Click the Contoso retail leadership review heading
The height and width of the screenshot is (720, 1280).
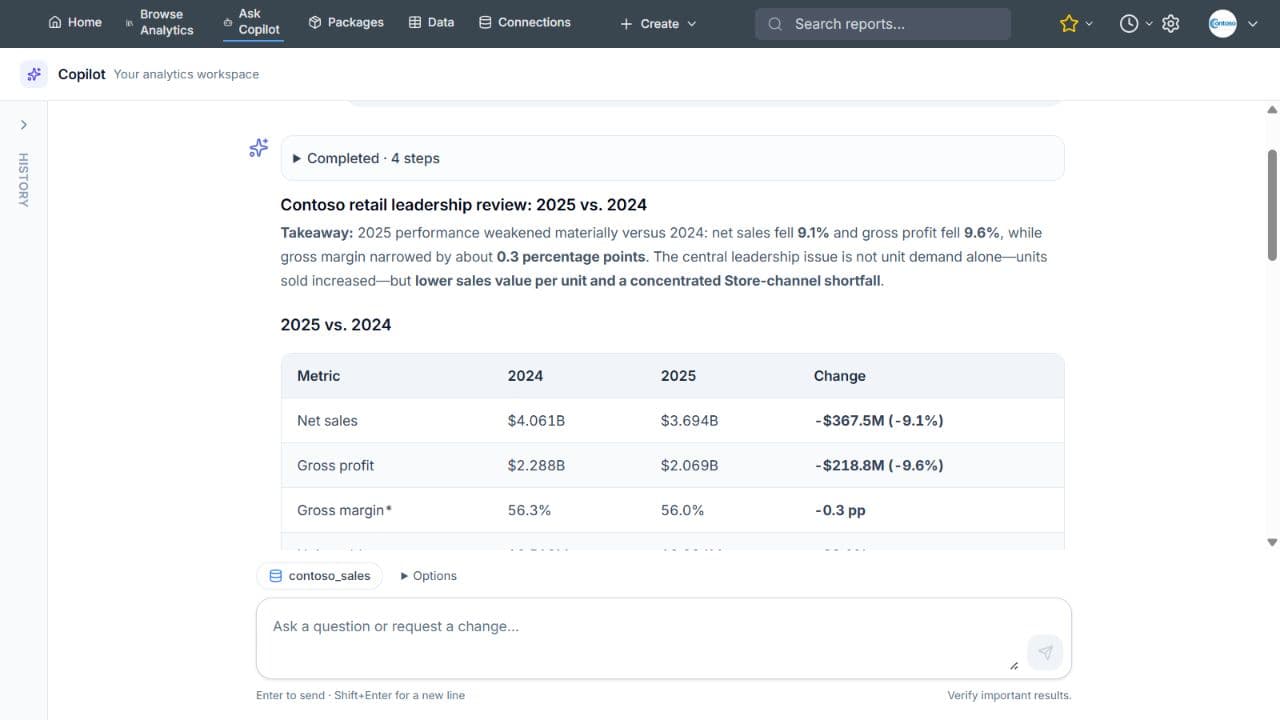(464, 205)
